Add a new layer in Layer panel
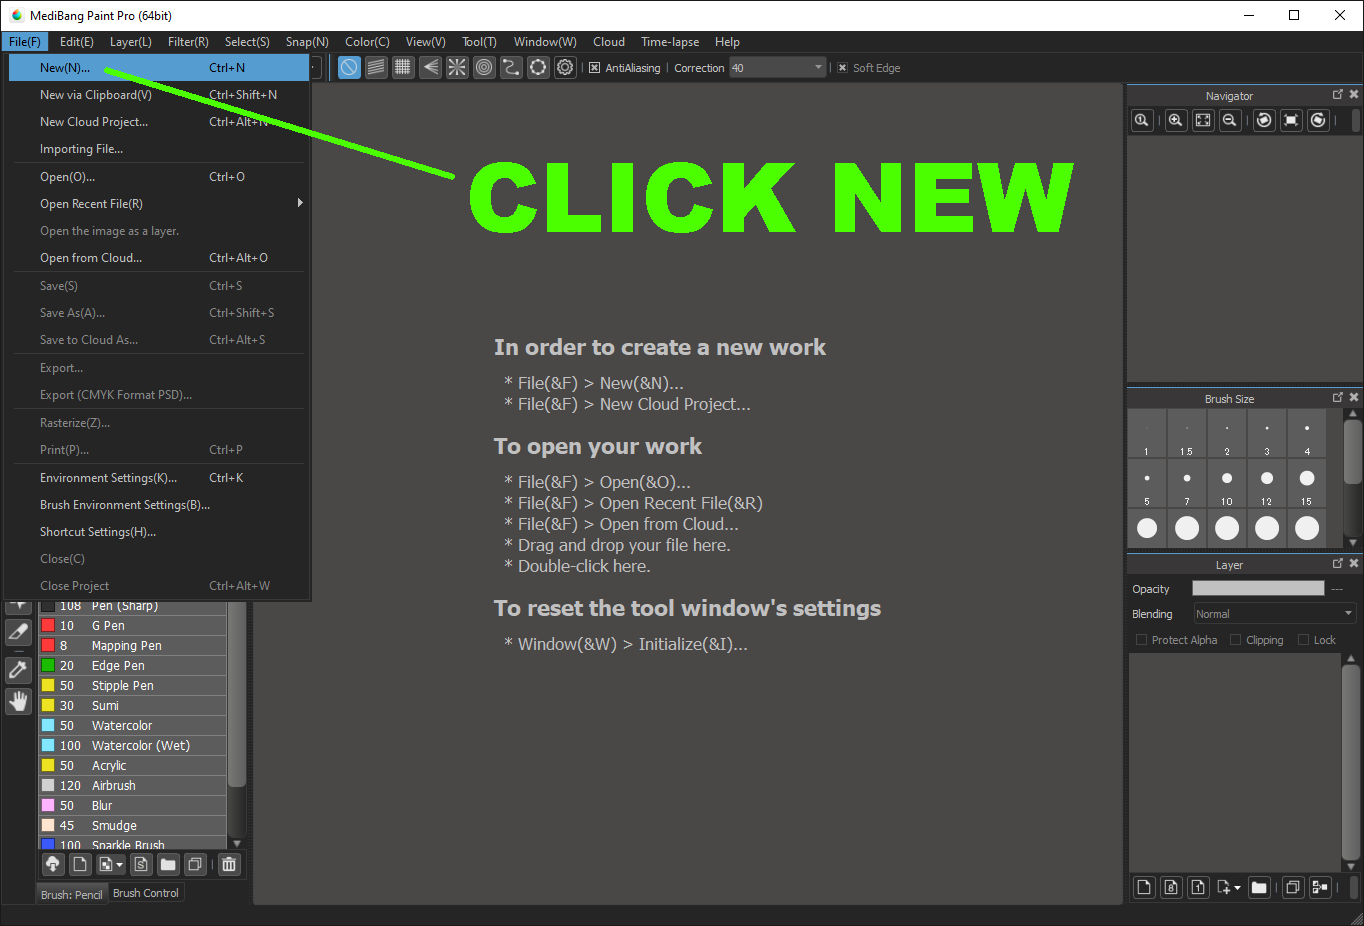The image size is (1364, 926). click(x=1144, y=886)
